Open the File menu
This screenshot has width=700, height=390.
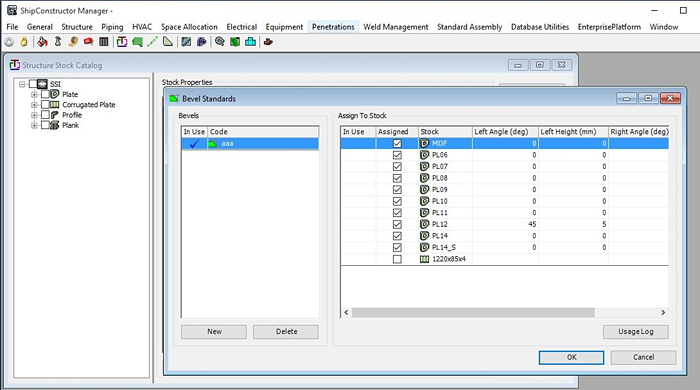click(x=12, y=27)
